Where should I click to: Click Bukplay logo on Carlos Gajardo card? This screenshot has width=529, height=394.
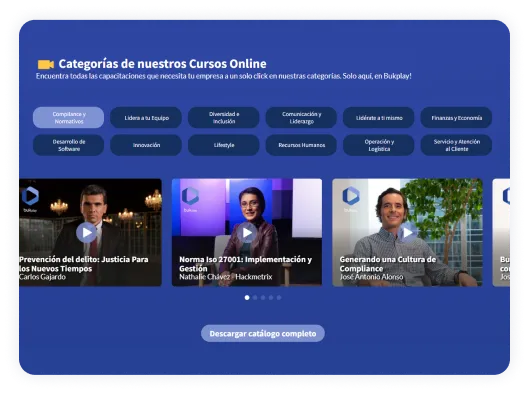pyautogui.click(x=30, y=199)
